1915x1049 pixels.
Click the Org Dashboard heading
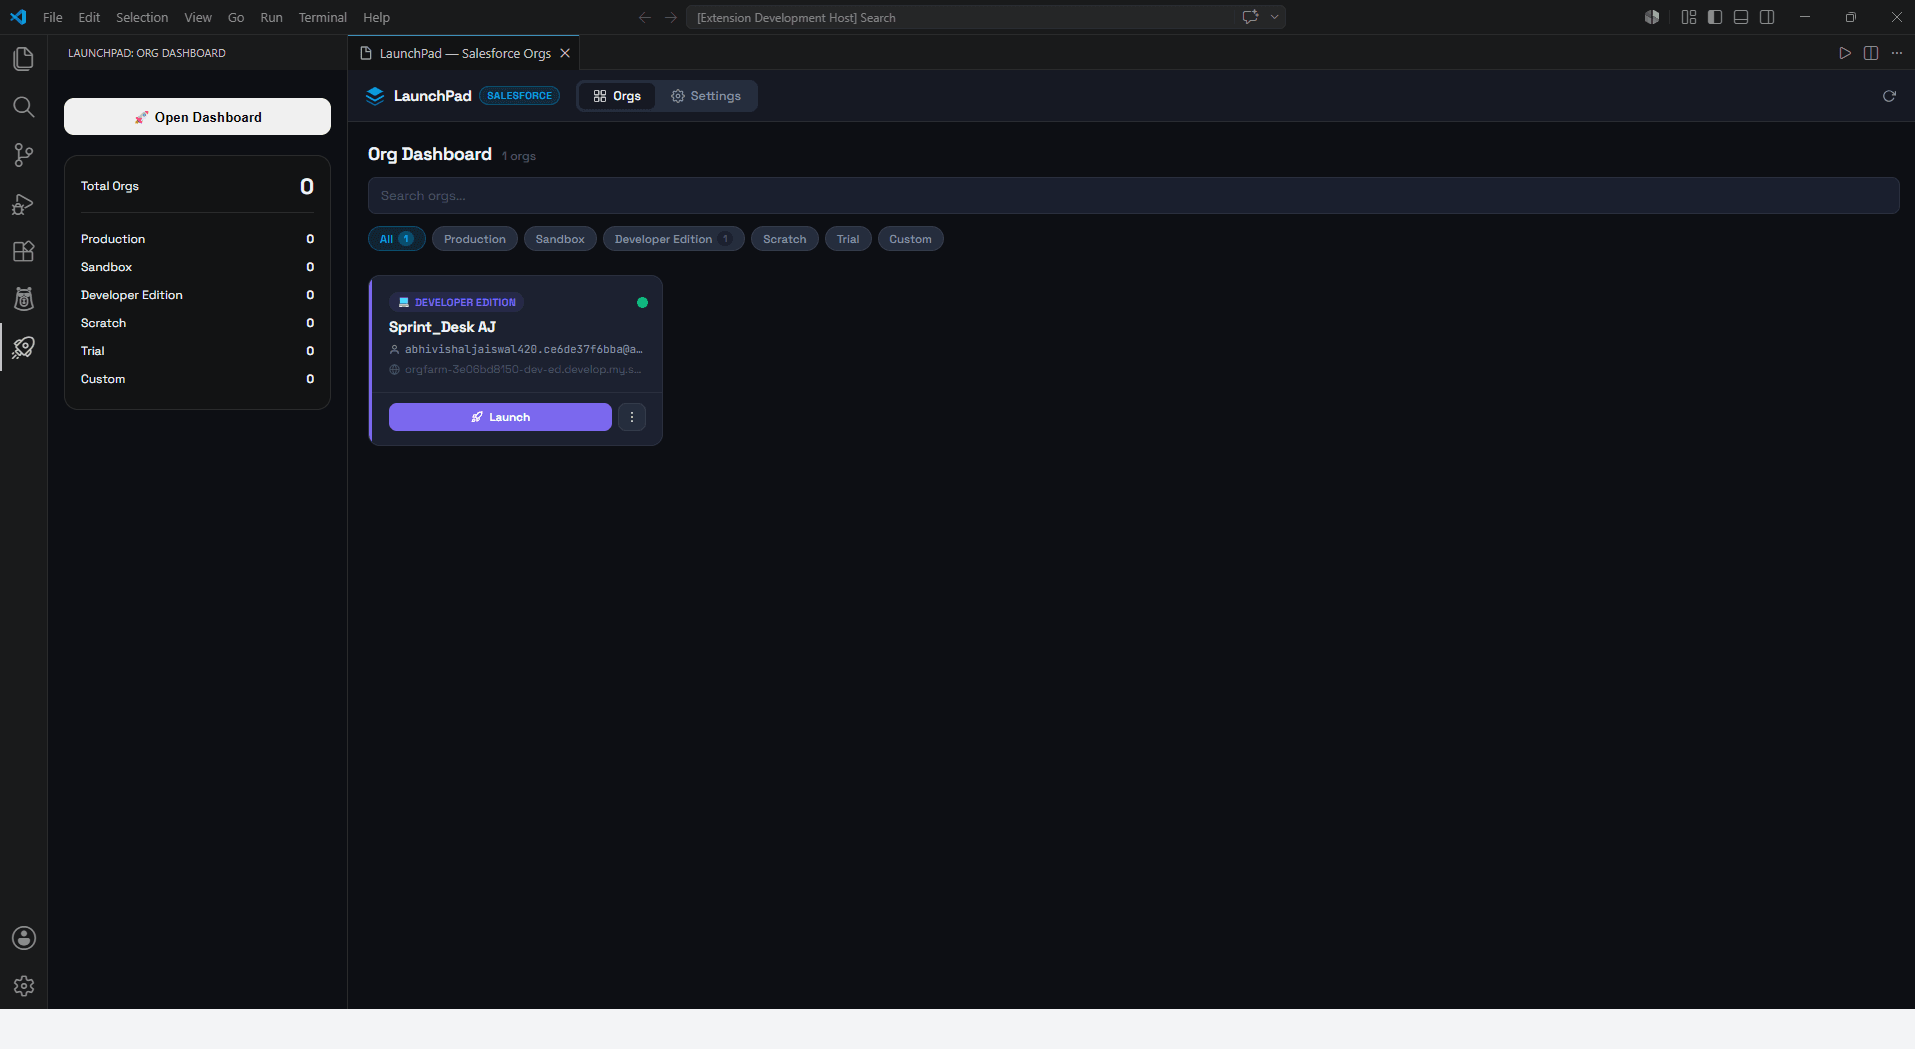click(x=430, y=154)
